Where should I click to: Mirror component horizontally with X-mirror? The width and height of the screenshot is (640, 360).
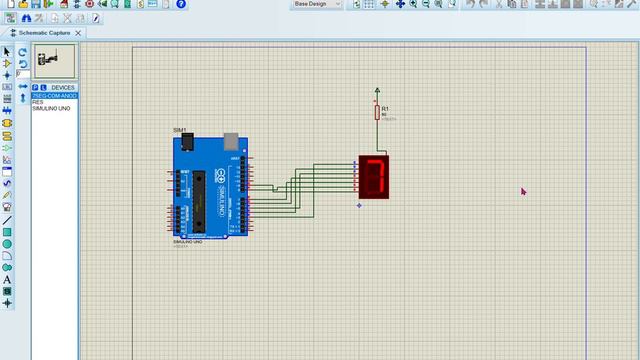pyautogui.click(x=23, y=87)
